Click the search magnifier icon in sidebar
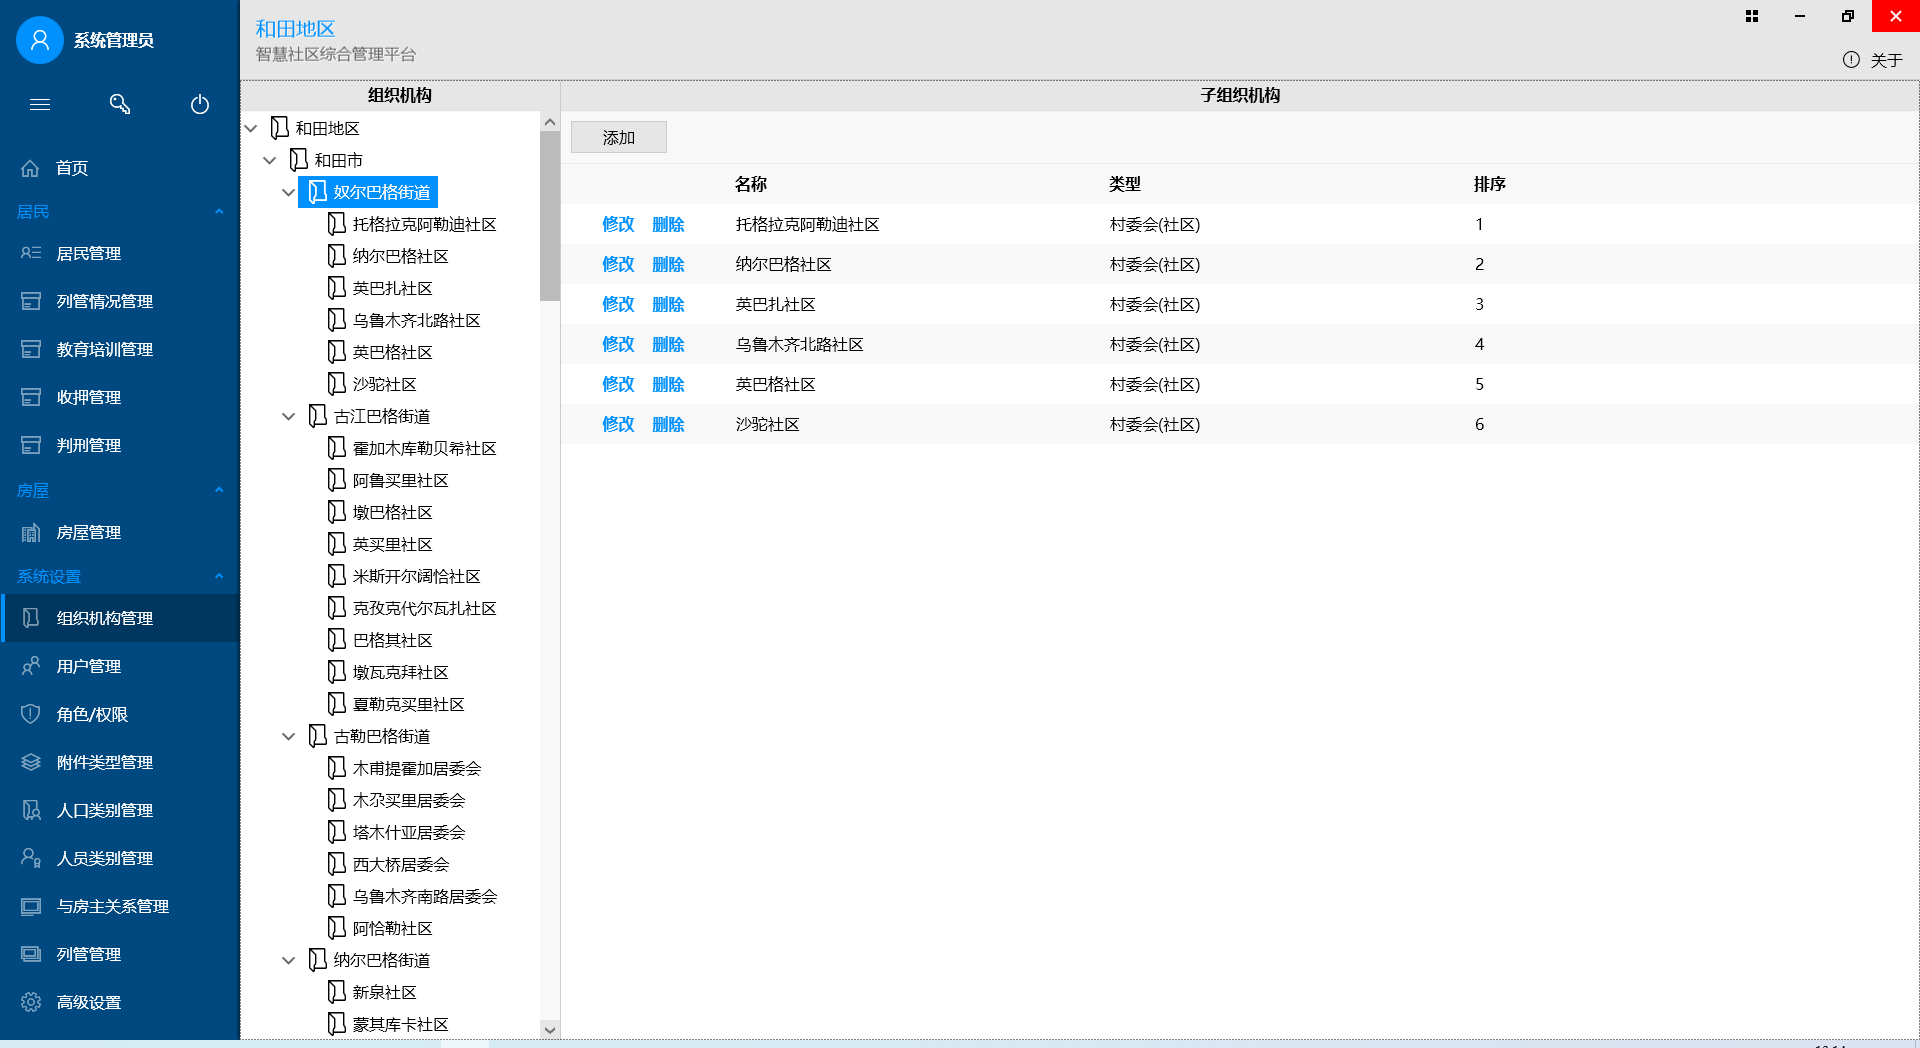The height and width of the screenshot is (1048, 1920). 120,104
